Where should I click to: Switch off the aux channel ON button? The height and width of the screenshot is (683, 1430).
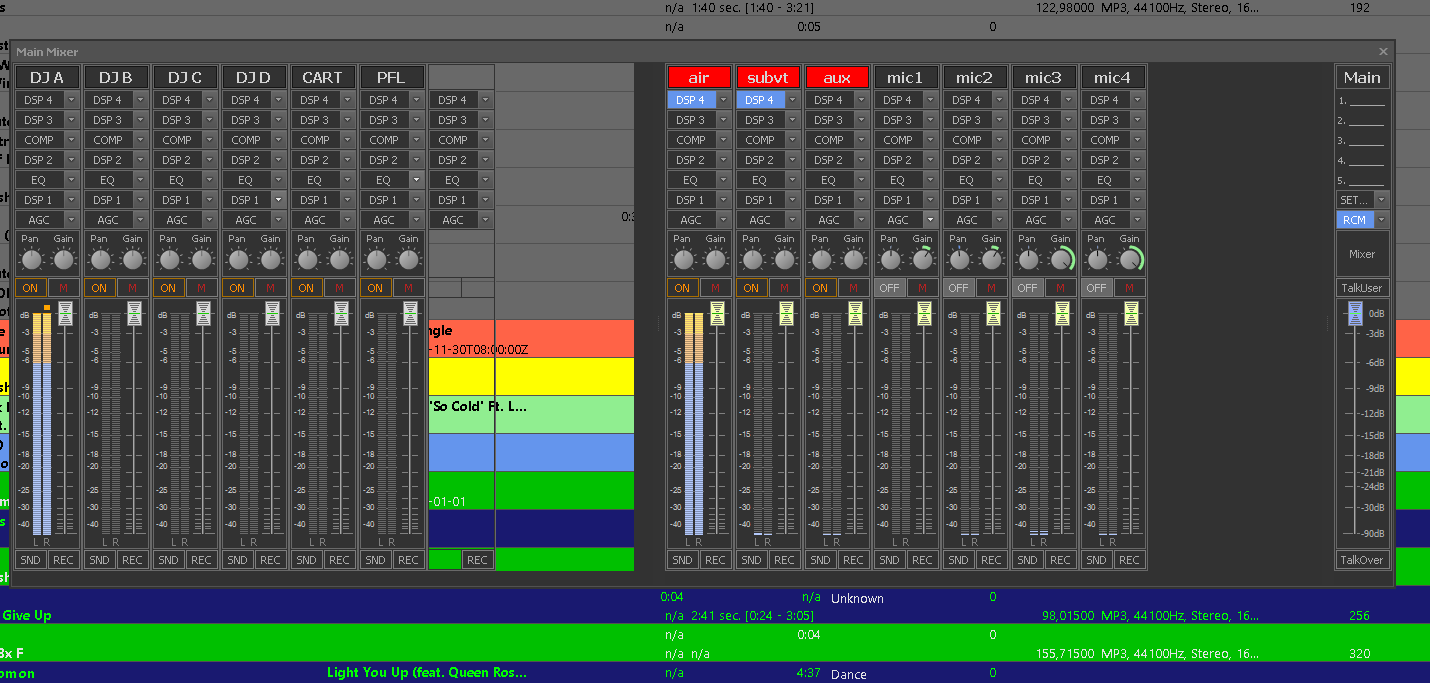820,288
